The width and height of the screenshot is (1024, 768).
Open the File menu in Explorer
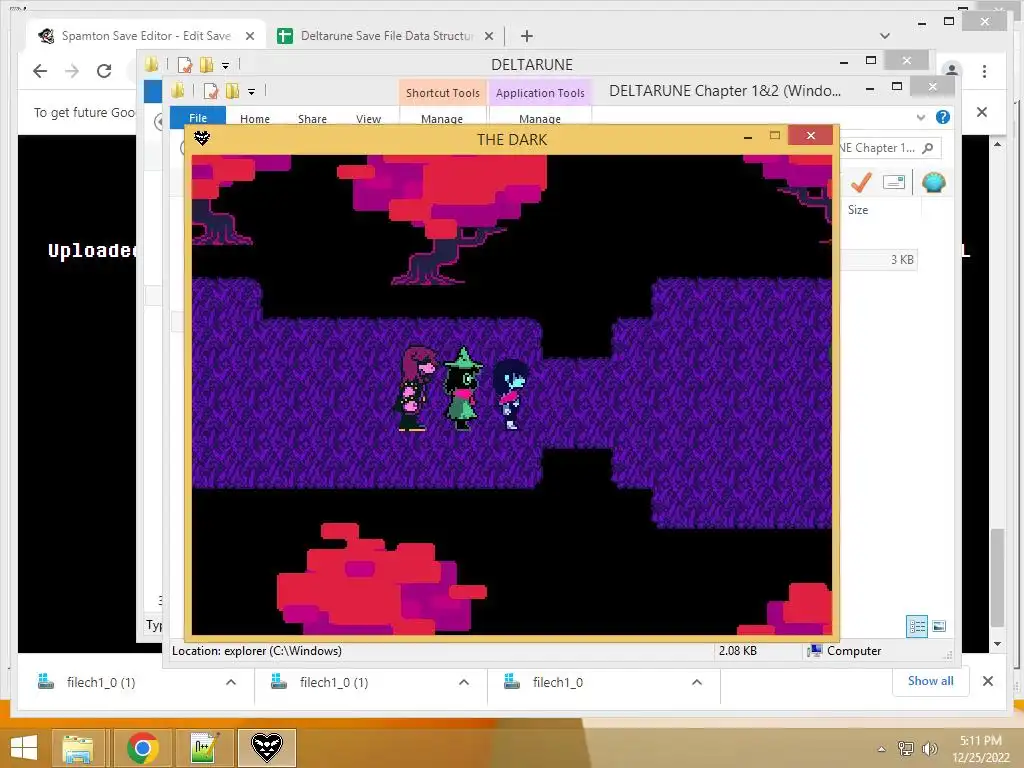[198, 118]
